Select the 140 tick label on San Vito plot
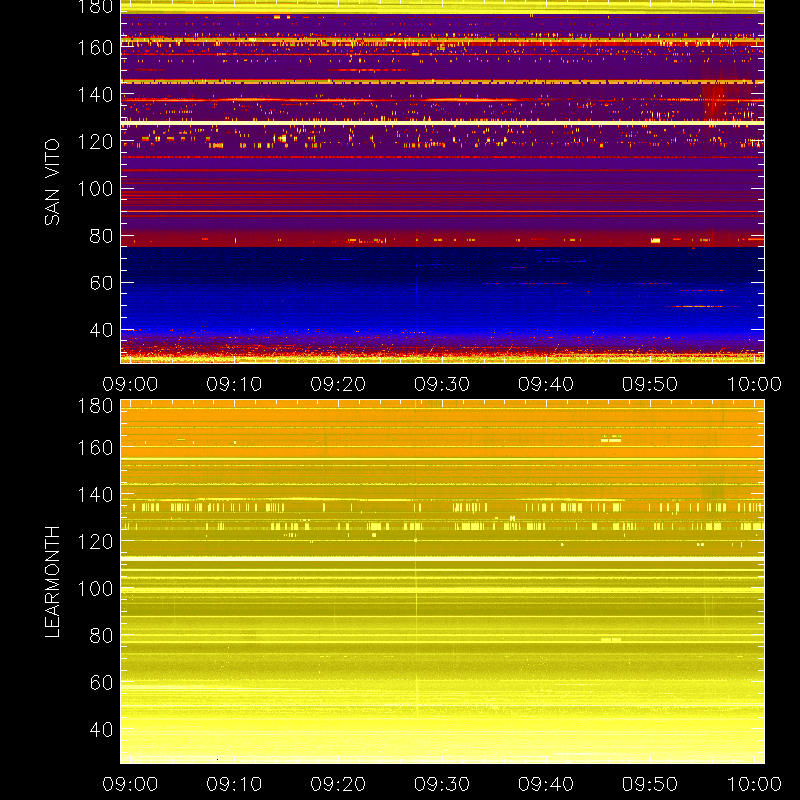 tap(95, 95)
